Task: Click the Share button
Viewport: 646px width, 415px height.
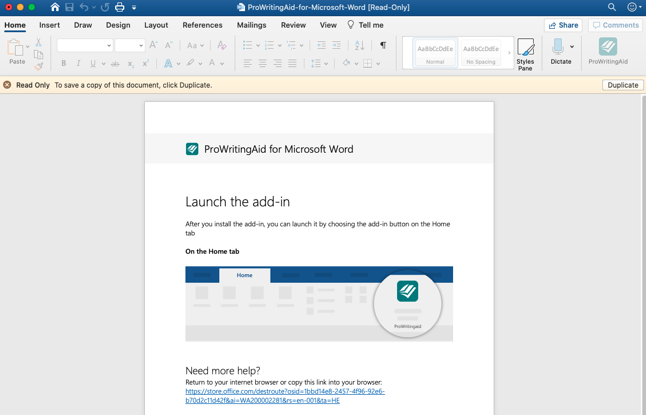Action: point(563,25)
